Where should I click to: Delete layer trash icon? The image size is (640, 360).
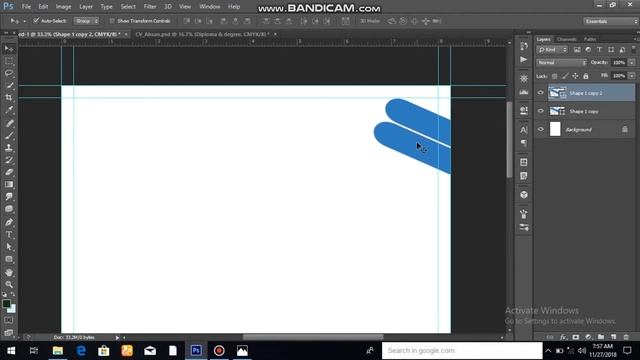pos(626,337)
